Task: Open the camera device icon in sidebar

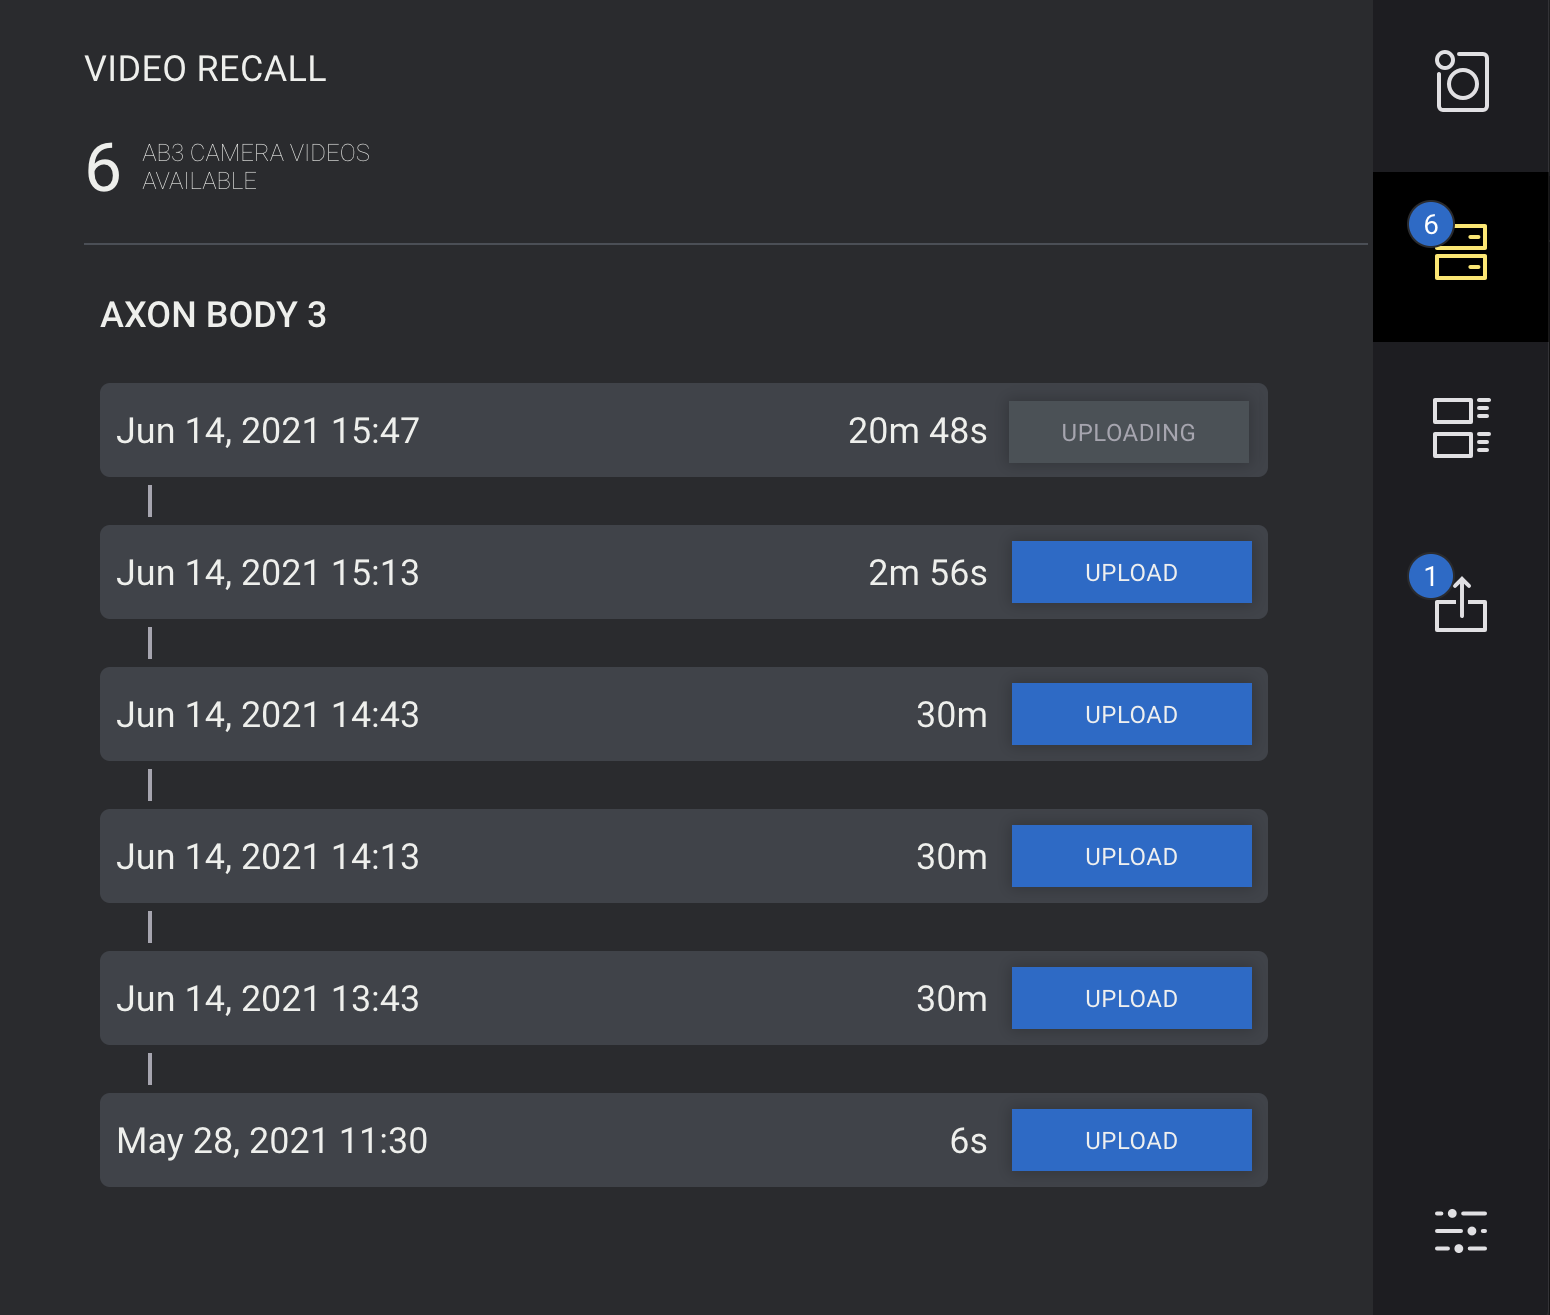Action: 1461,81
